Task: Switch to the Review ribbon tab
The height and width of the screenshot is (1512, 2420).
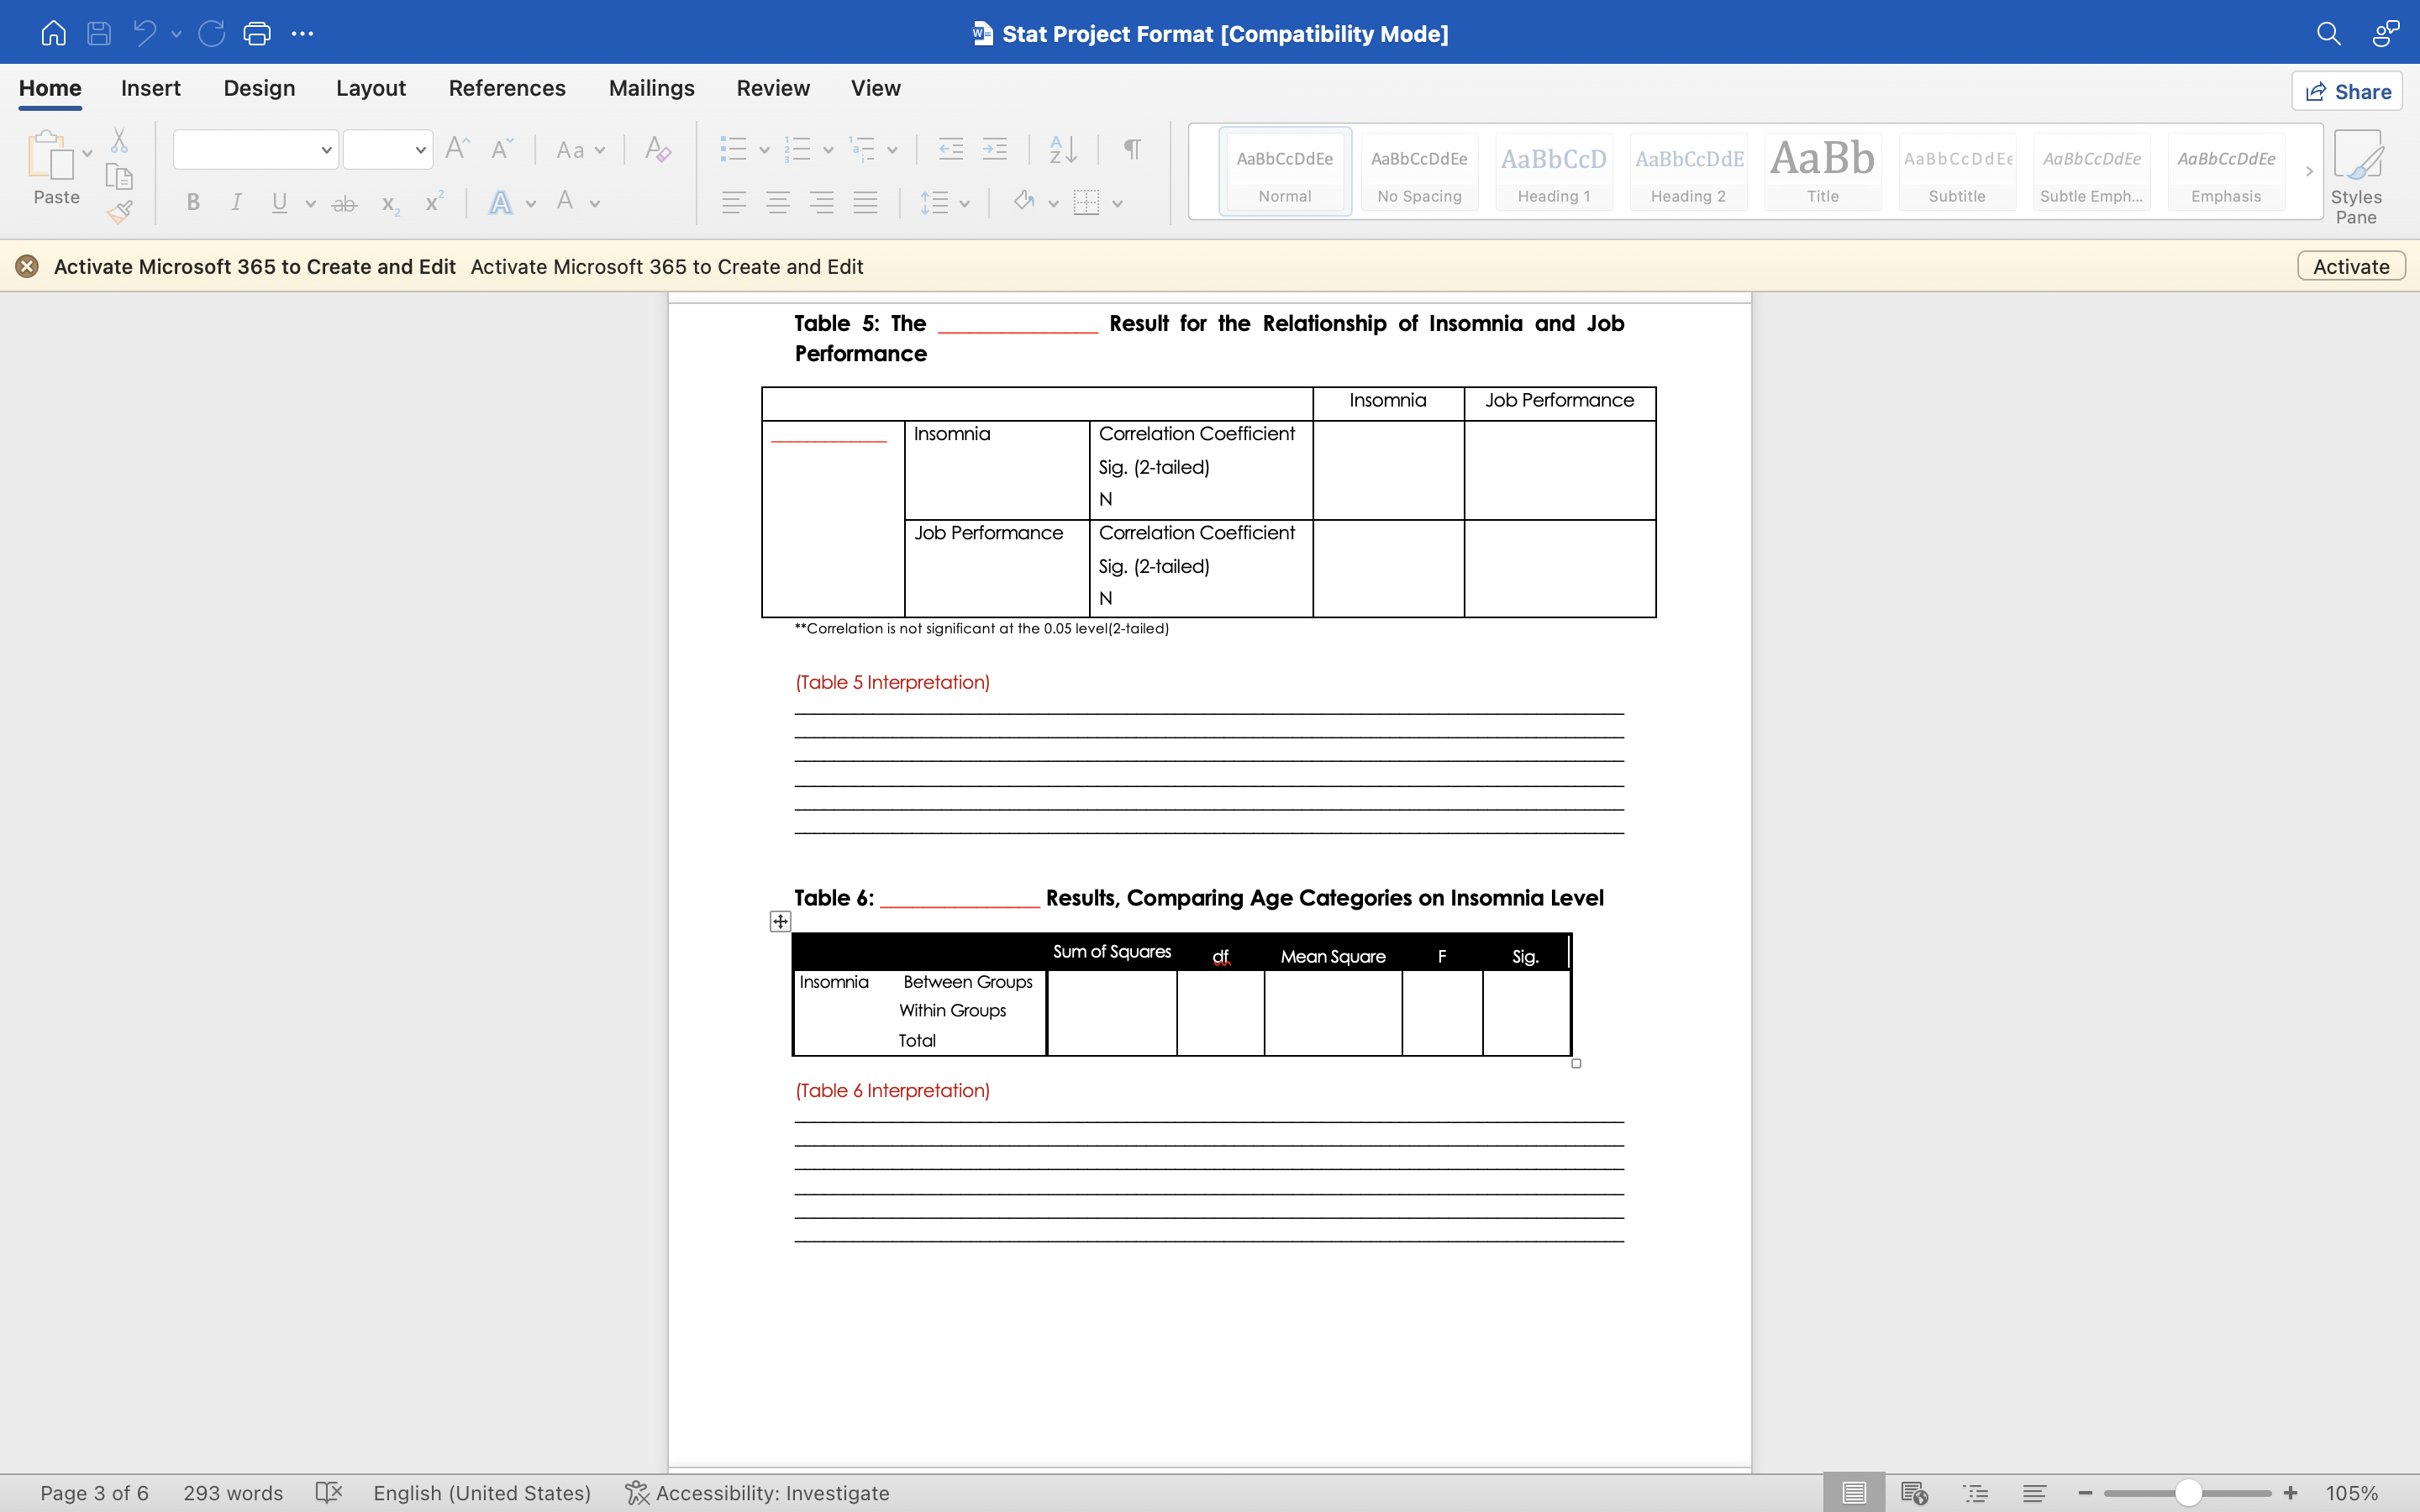Action: pos(772,88)
